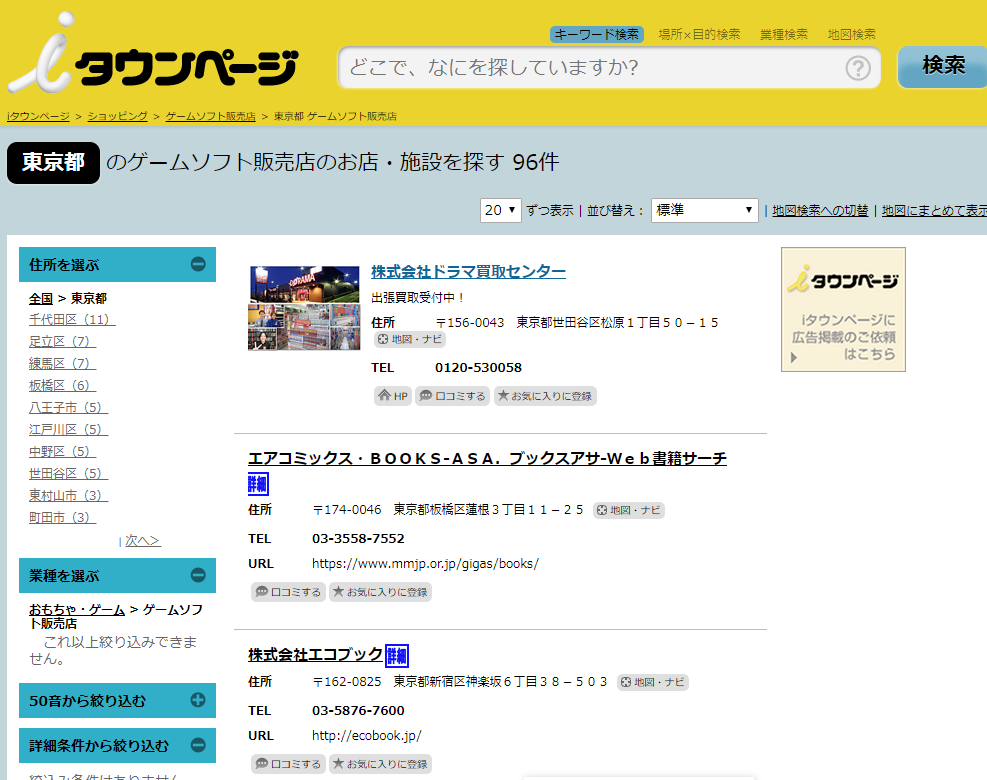Screen dimensions: 987x780
Task: Click the phone number 0120-530058
Action: coord(478,368)
